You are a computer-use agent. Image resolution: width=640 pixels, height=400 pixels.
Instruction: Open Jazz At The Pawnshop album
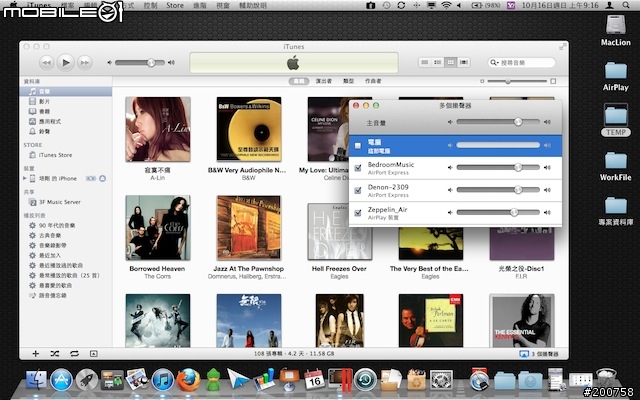pos(249,228)
